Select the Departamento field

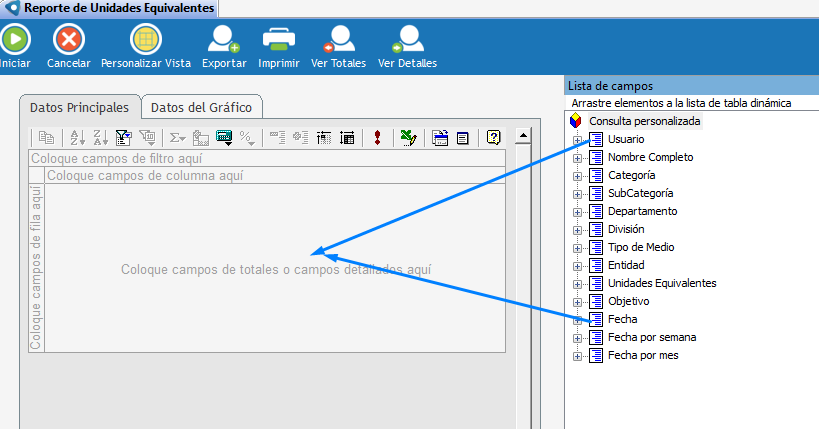pos(642,211)
